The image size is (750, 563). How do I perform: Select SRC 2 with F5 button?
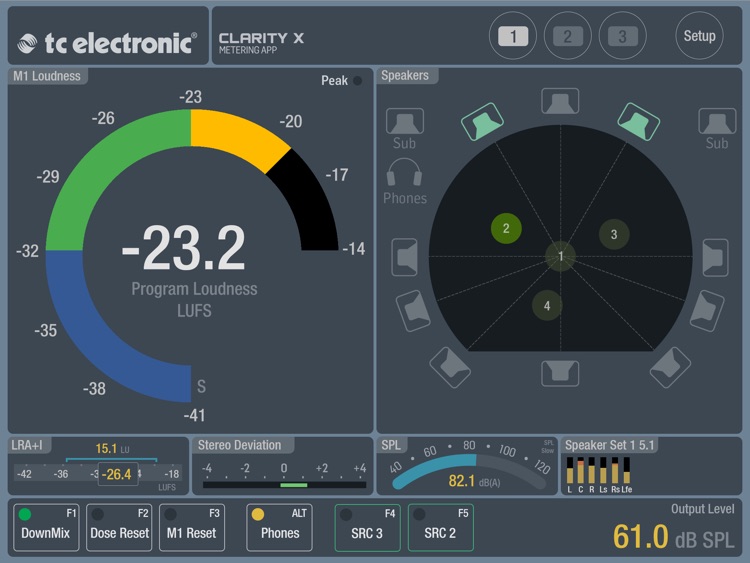tap(441, 528)
